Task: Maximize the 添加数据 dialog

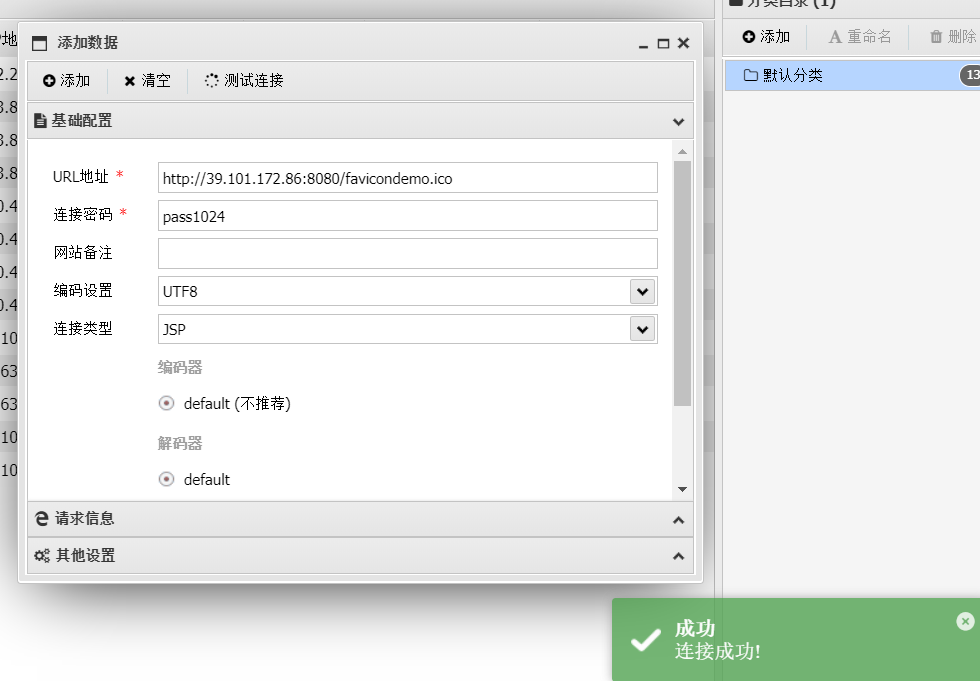Action: click(x=664, y=44)
